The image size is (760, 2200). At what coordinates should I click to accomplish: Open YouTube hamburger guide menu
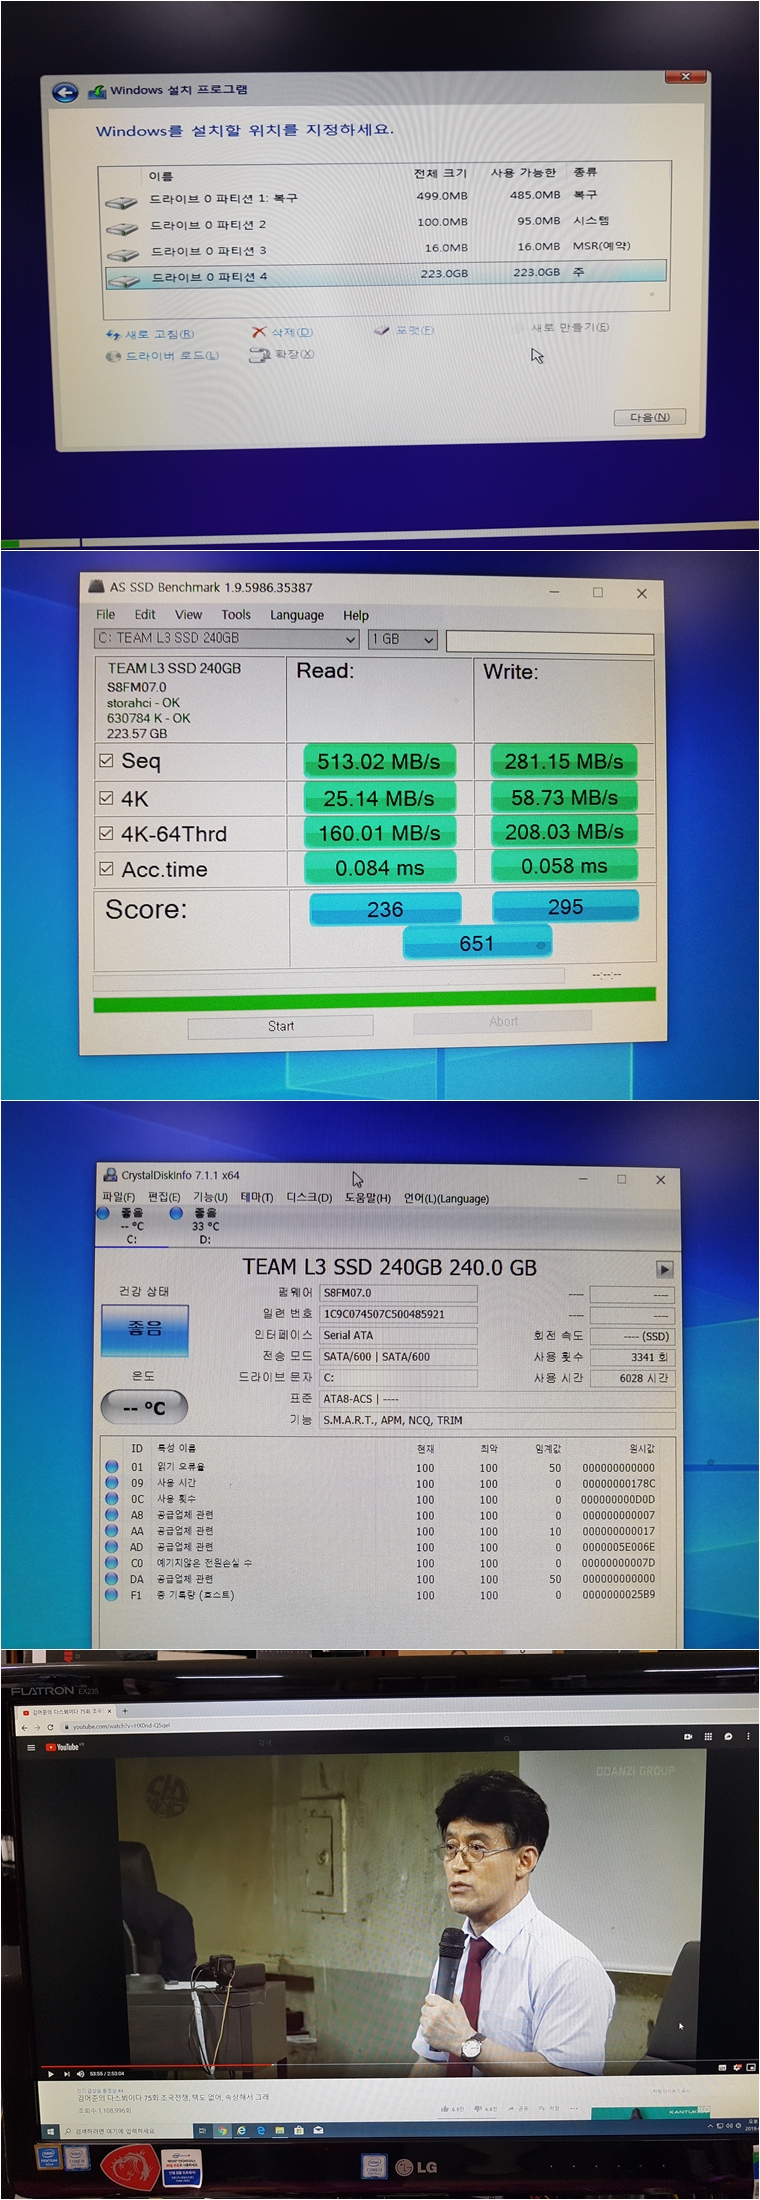[31, 1747]
